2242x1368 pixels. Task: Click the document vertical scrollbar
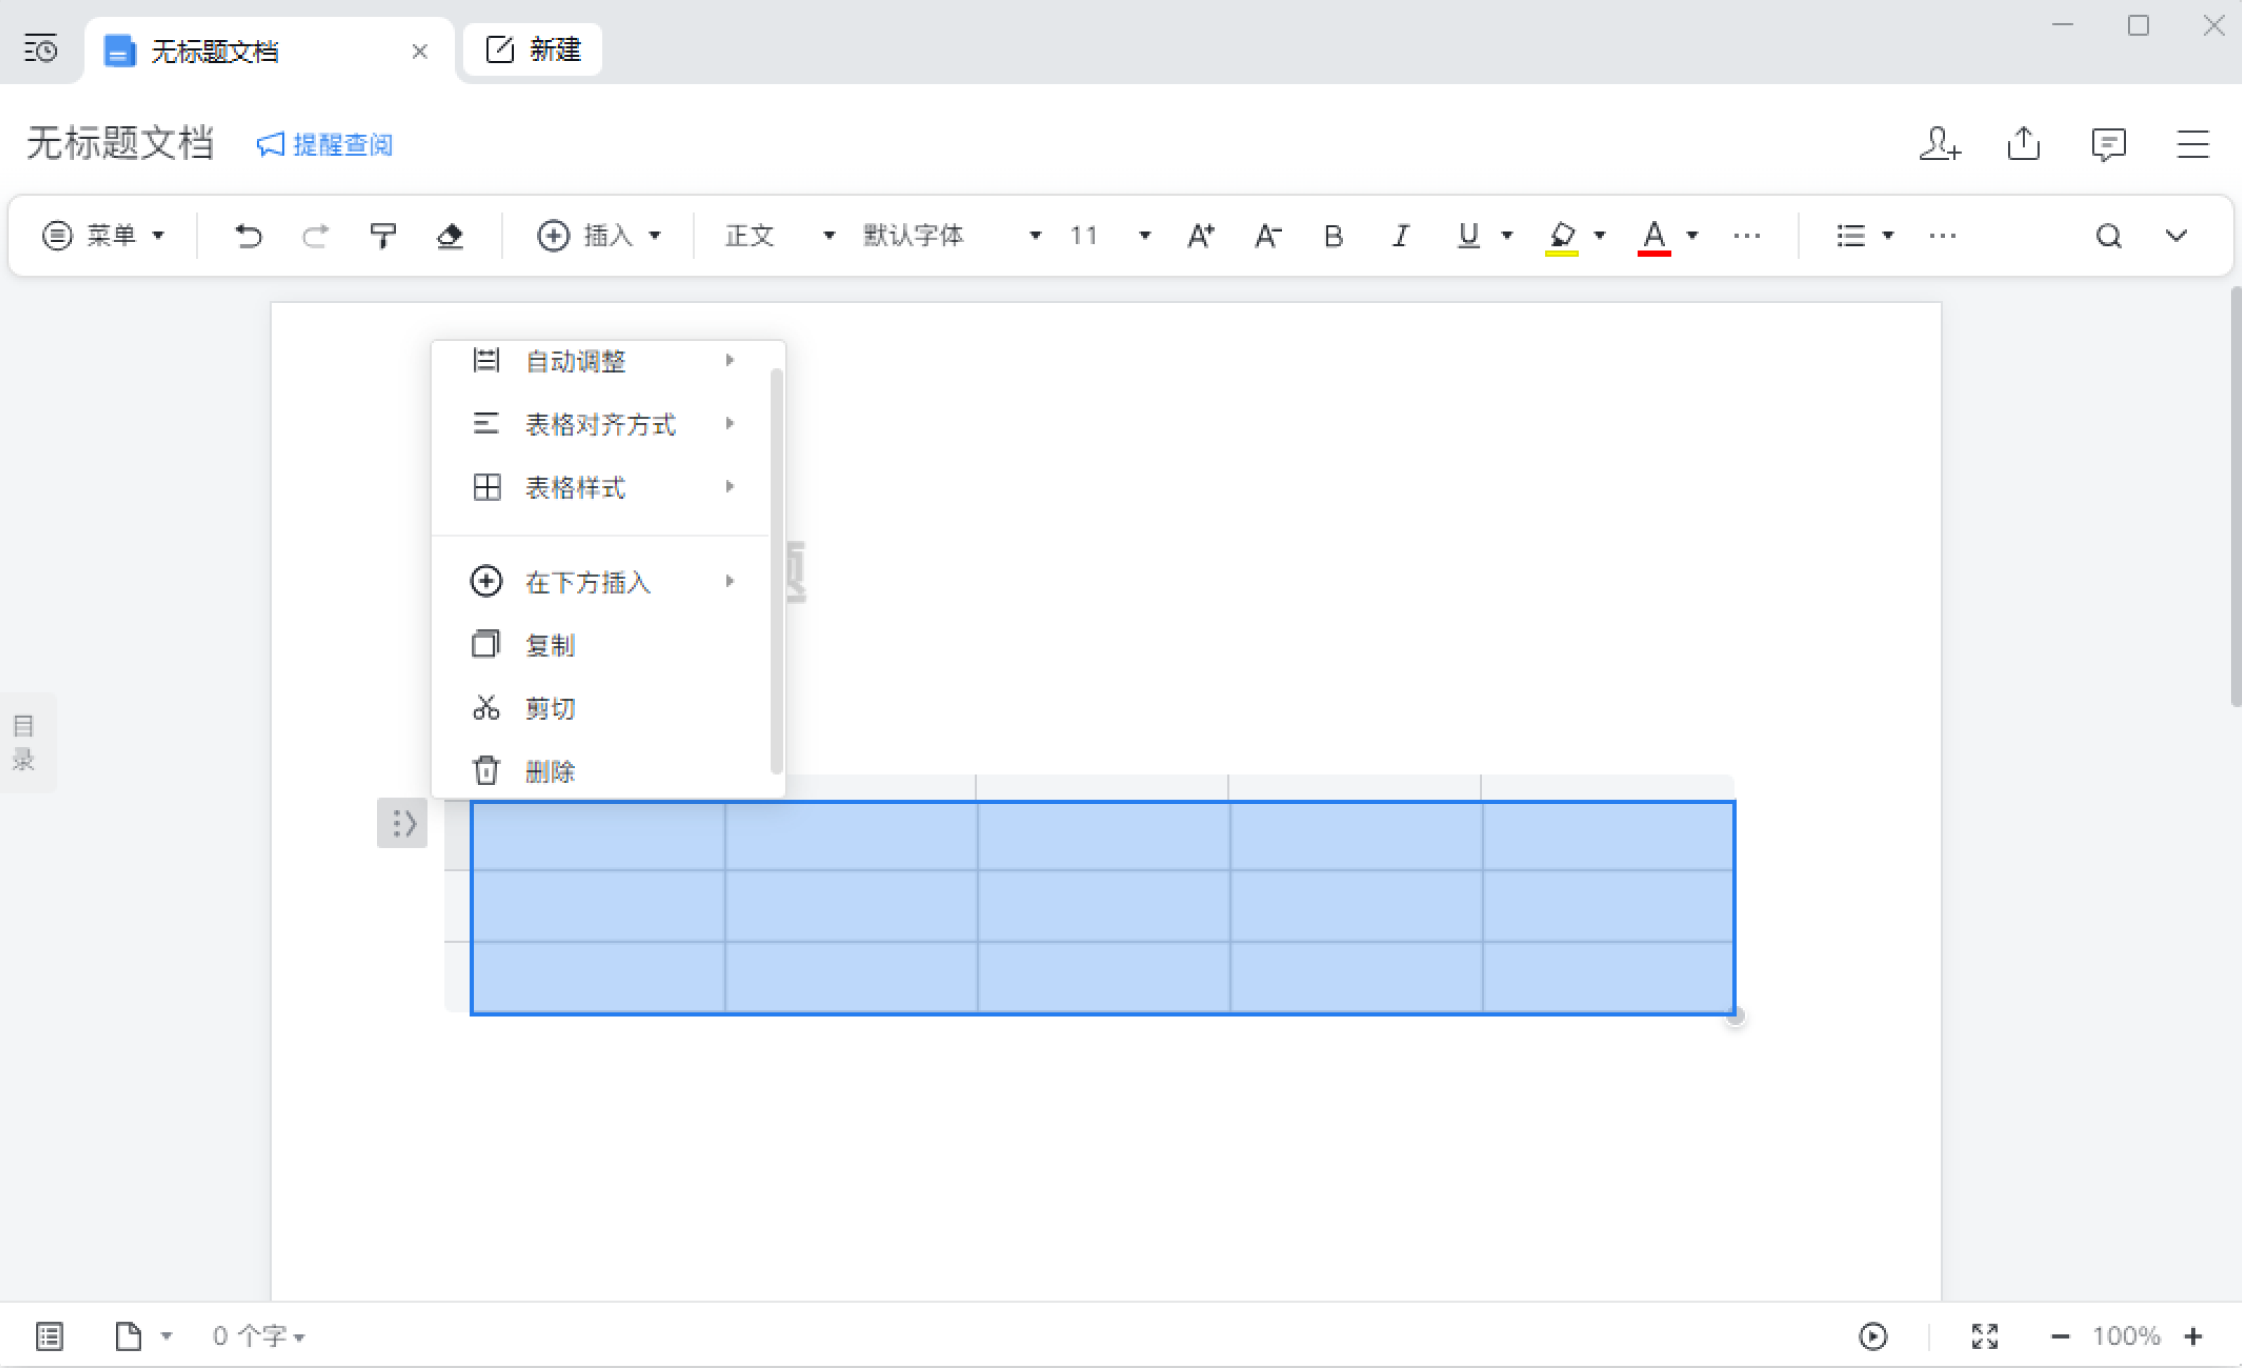click(2235, 497)
